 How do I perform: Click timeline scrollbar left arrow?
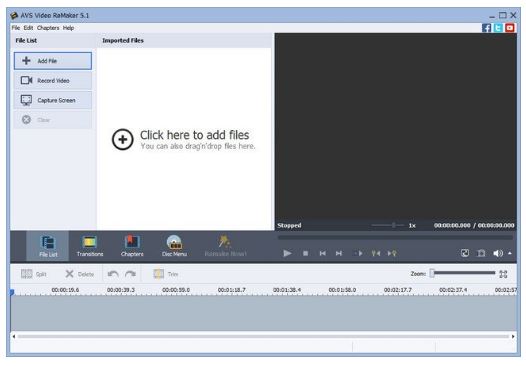pos(14,336)
